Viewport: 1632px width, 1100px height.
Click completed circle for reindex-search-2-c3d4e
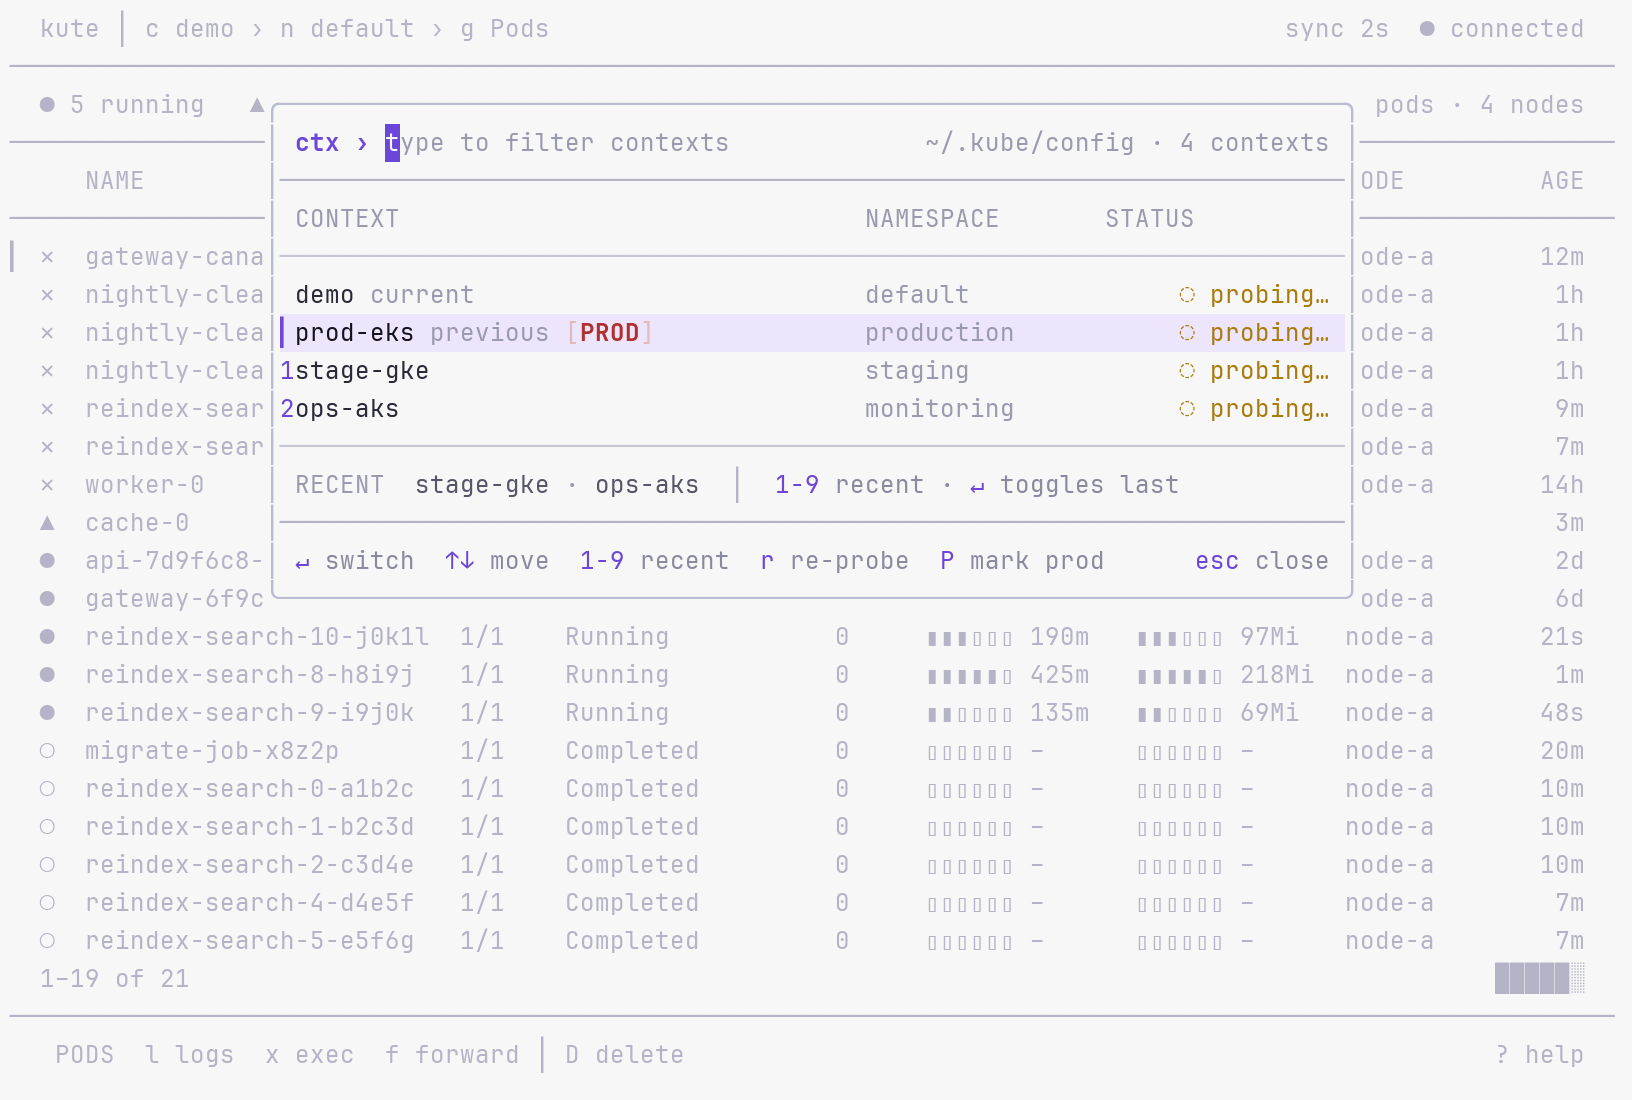click(47, 865)
